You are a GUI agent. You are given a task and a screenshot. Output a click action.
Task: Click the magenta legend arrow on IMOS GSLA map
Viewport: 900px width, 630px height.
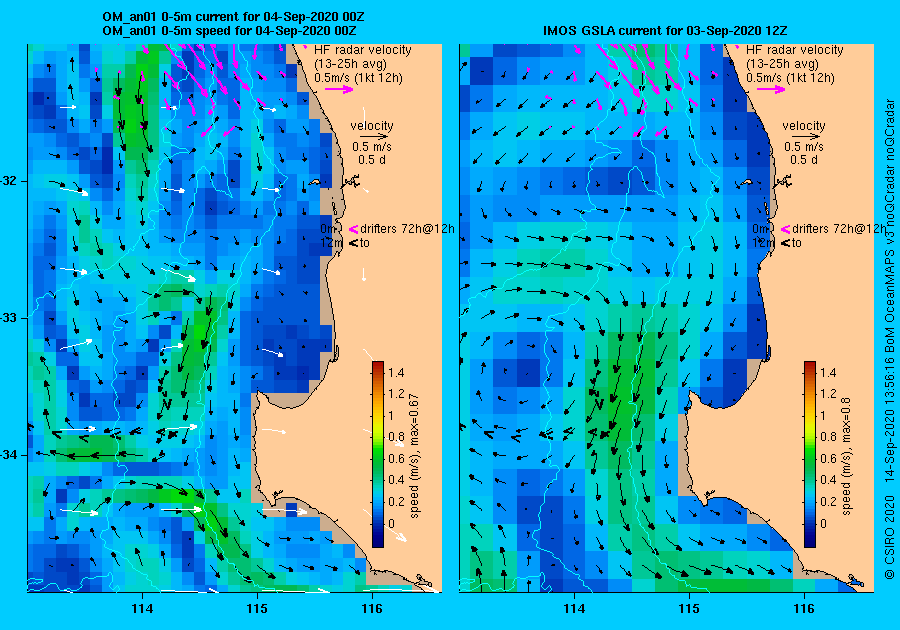click(x=771, y=89)
